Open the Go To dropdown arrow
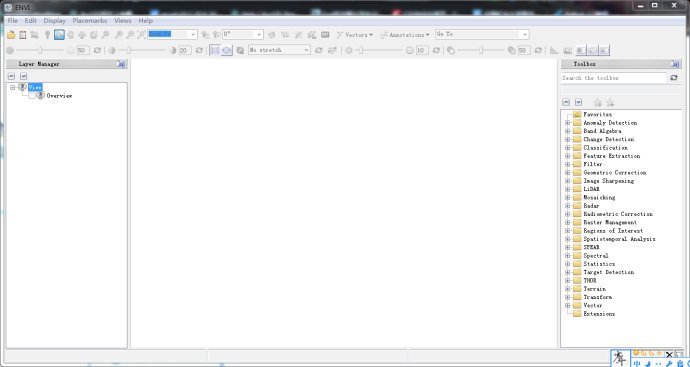The image size is (690, 367). point(525,35)
